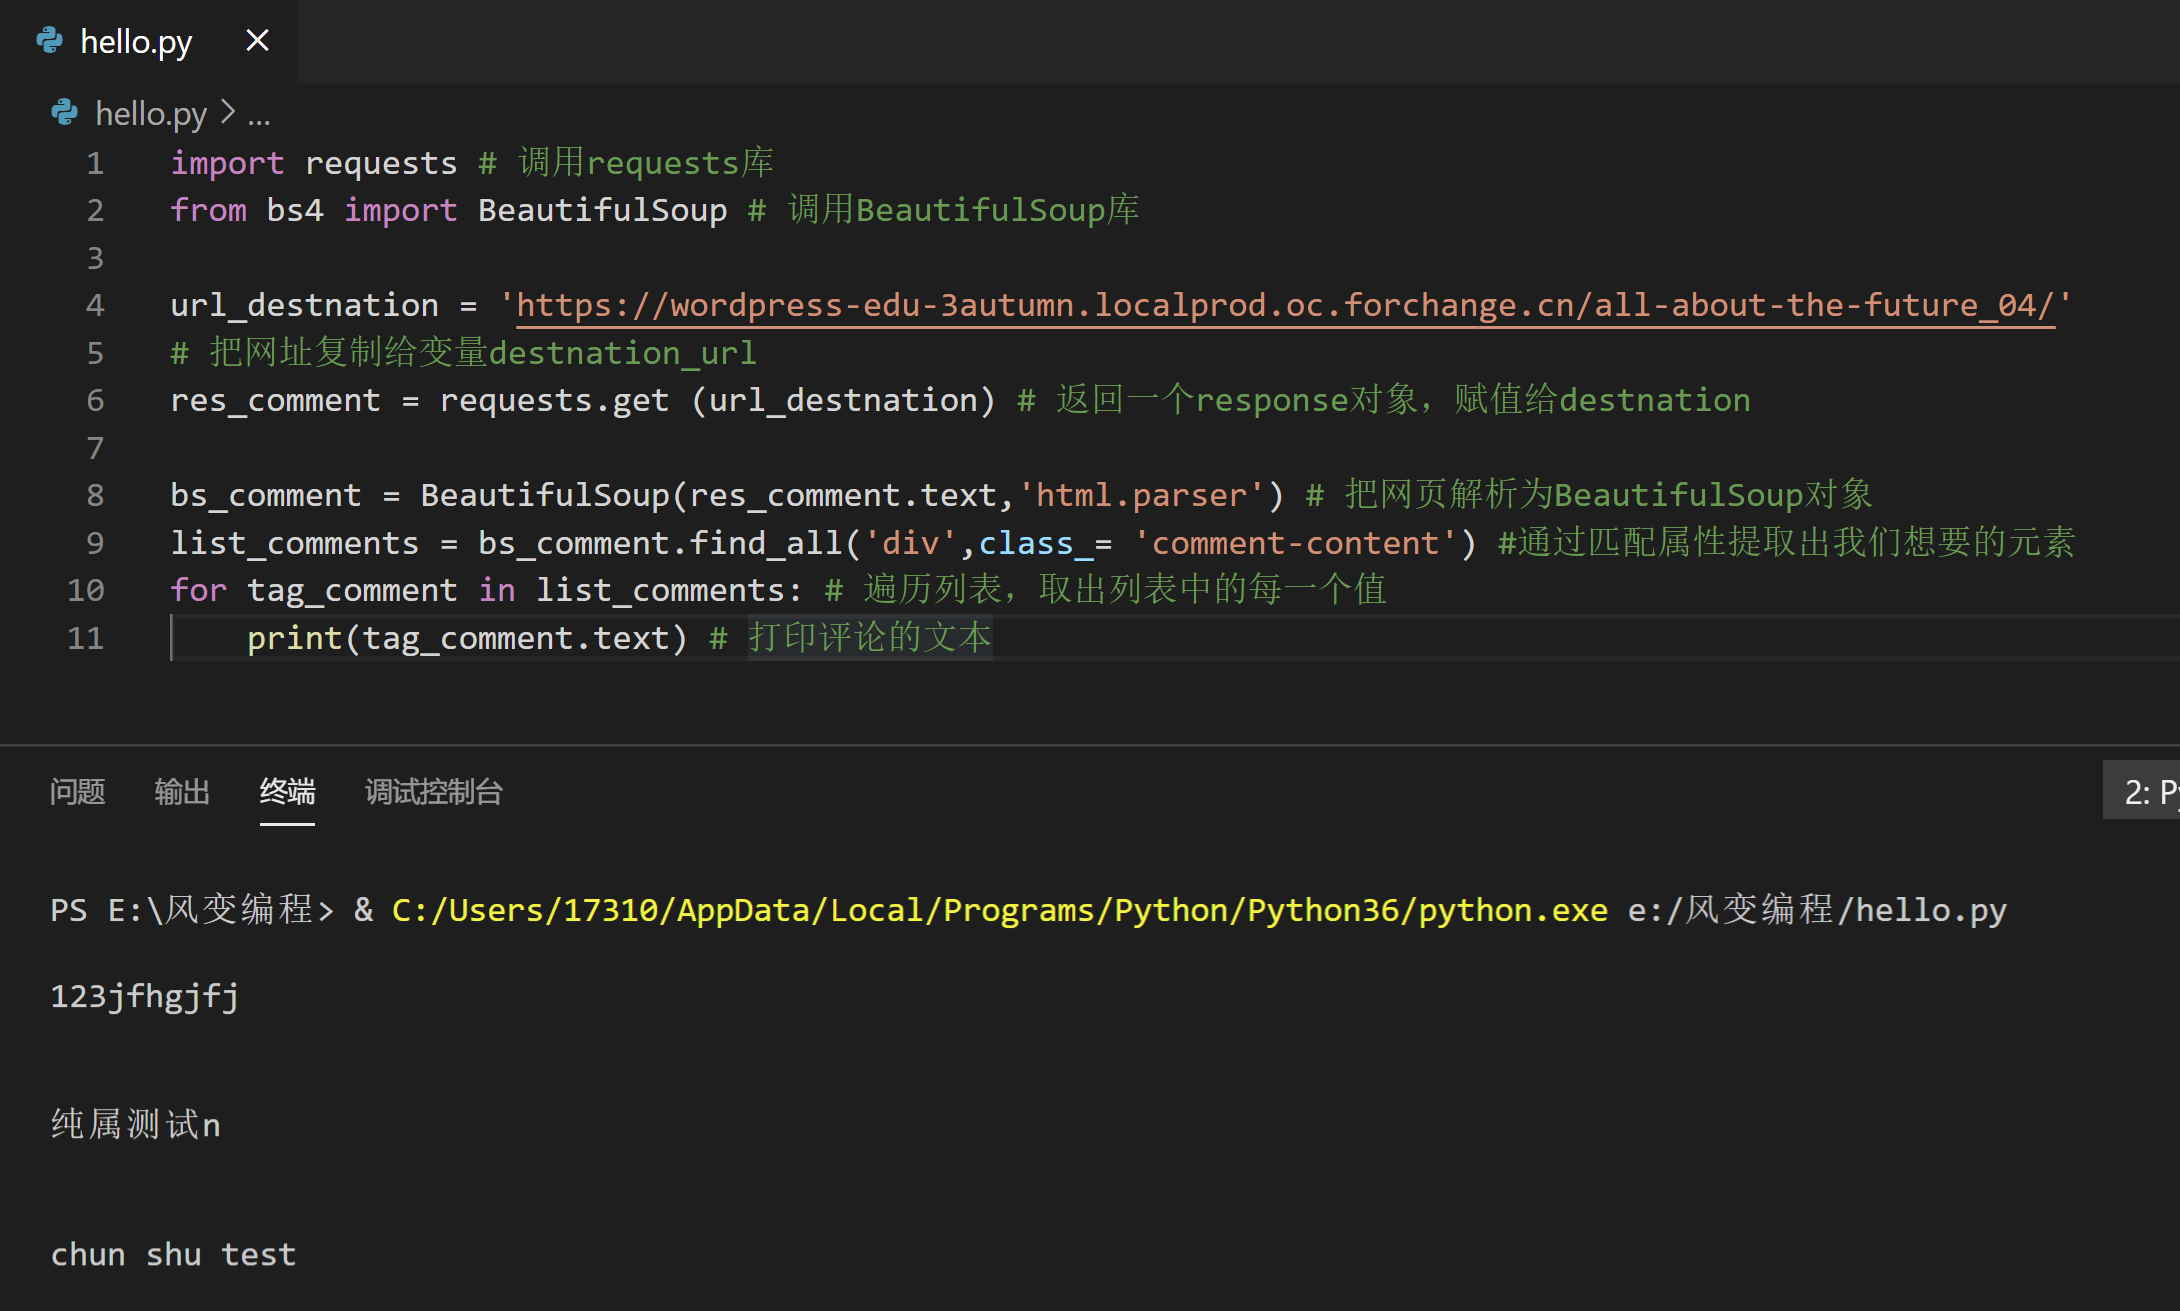Click terminal output '123jfhgjfj'
The height and width of the screenshot is (1311, 2180).
pyautogui.click(x=145, y=997)
